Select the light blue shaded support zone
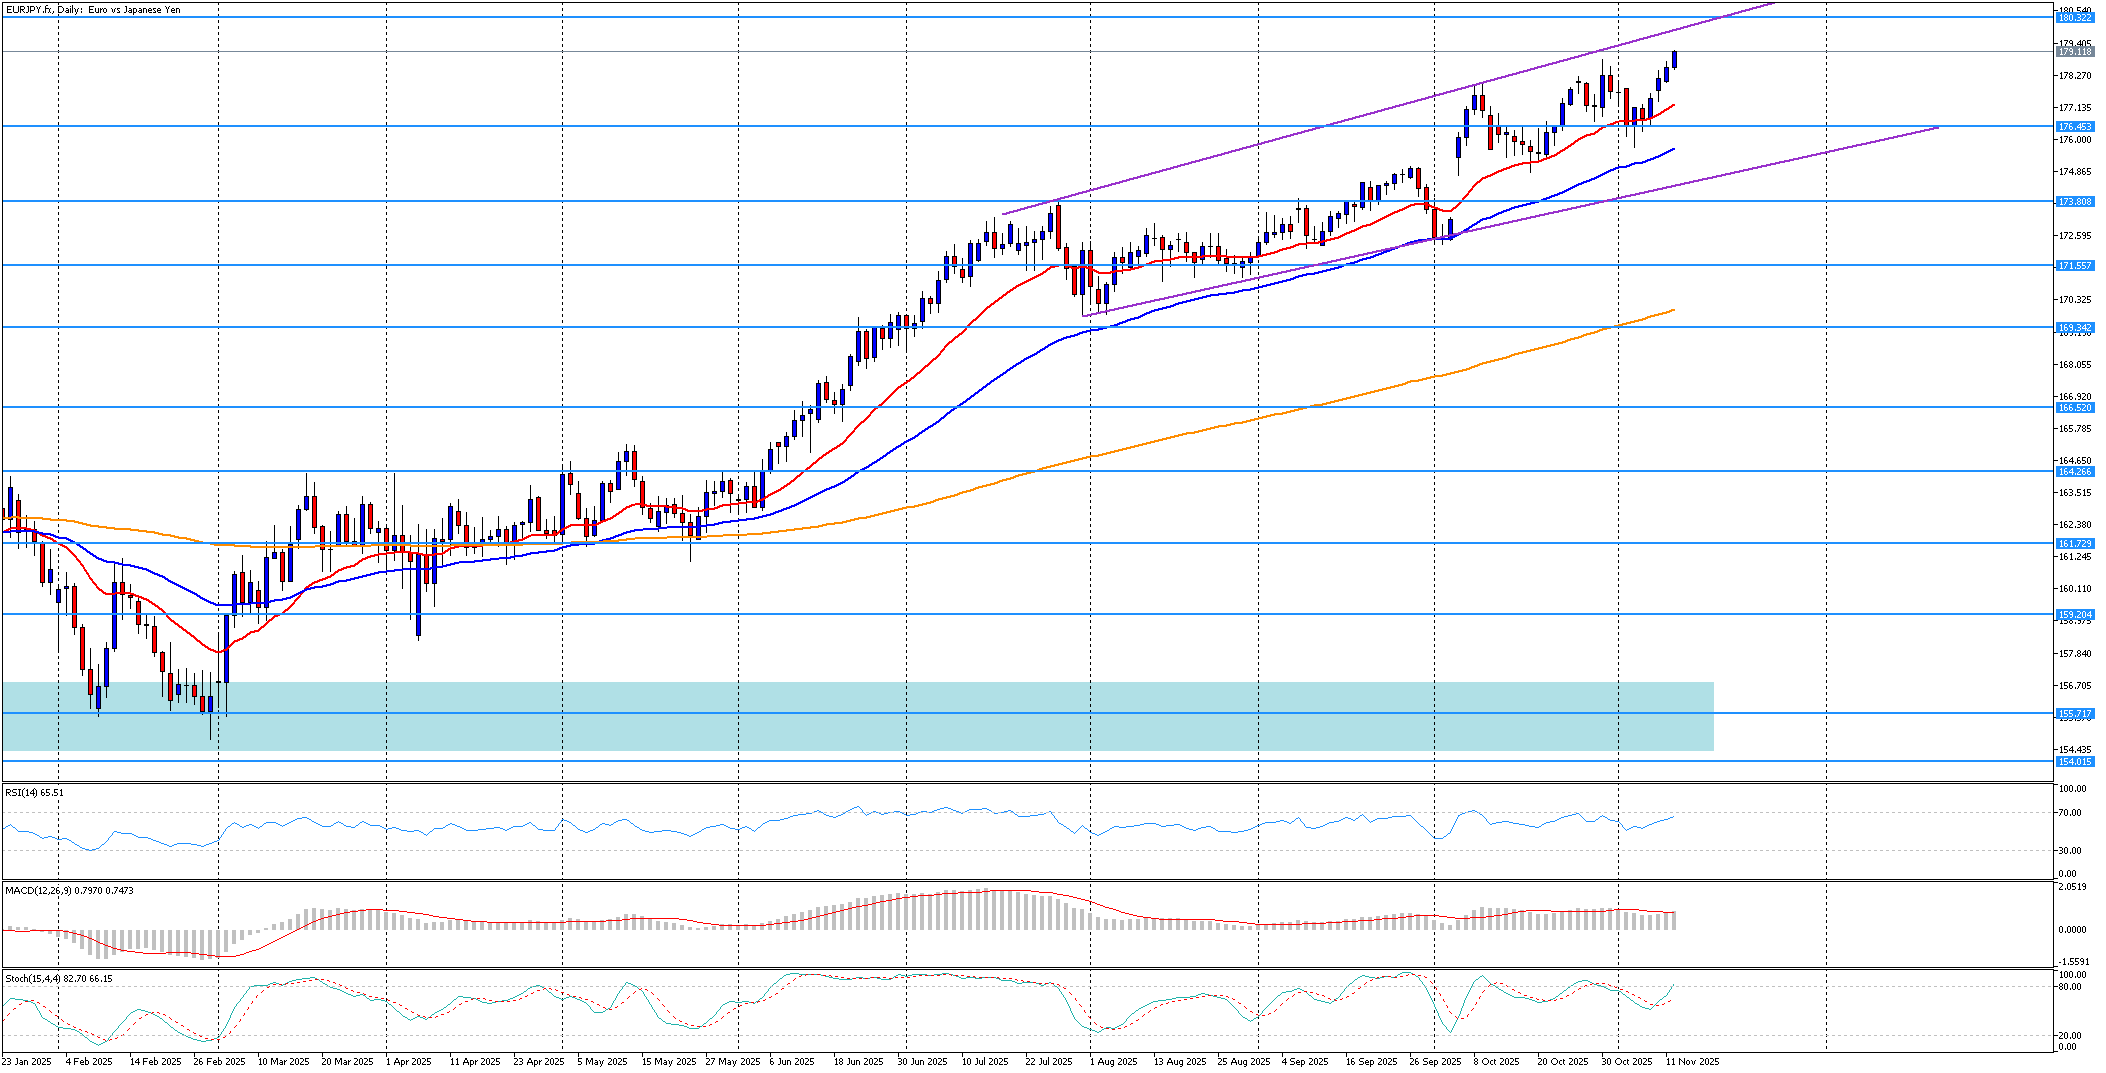 tap(858, 716)
